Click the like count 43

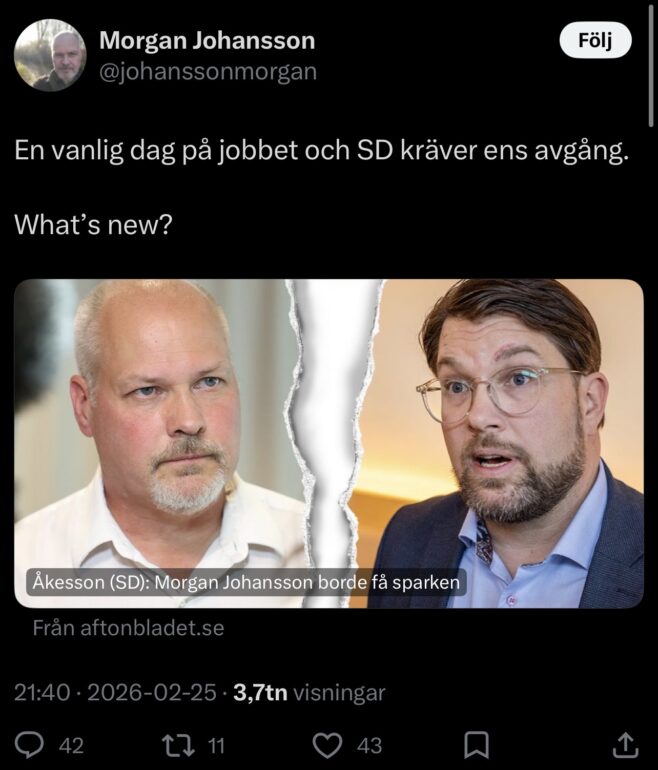pyautogui.click(x=369, y=746)
